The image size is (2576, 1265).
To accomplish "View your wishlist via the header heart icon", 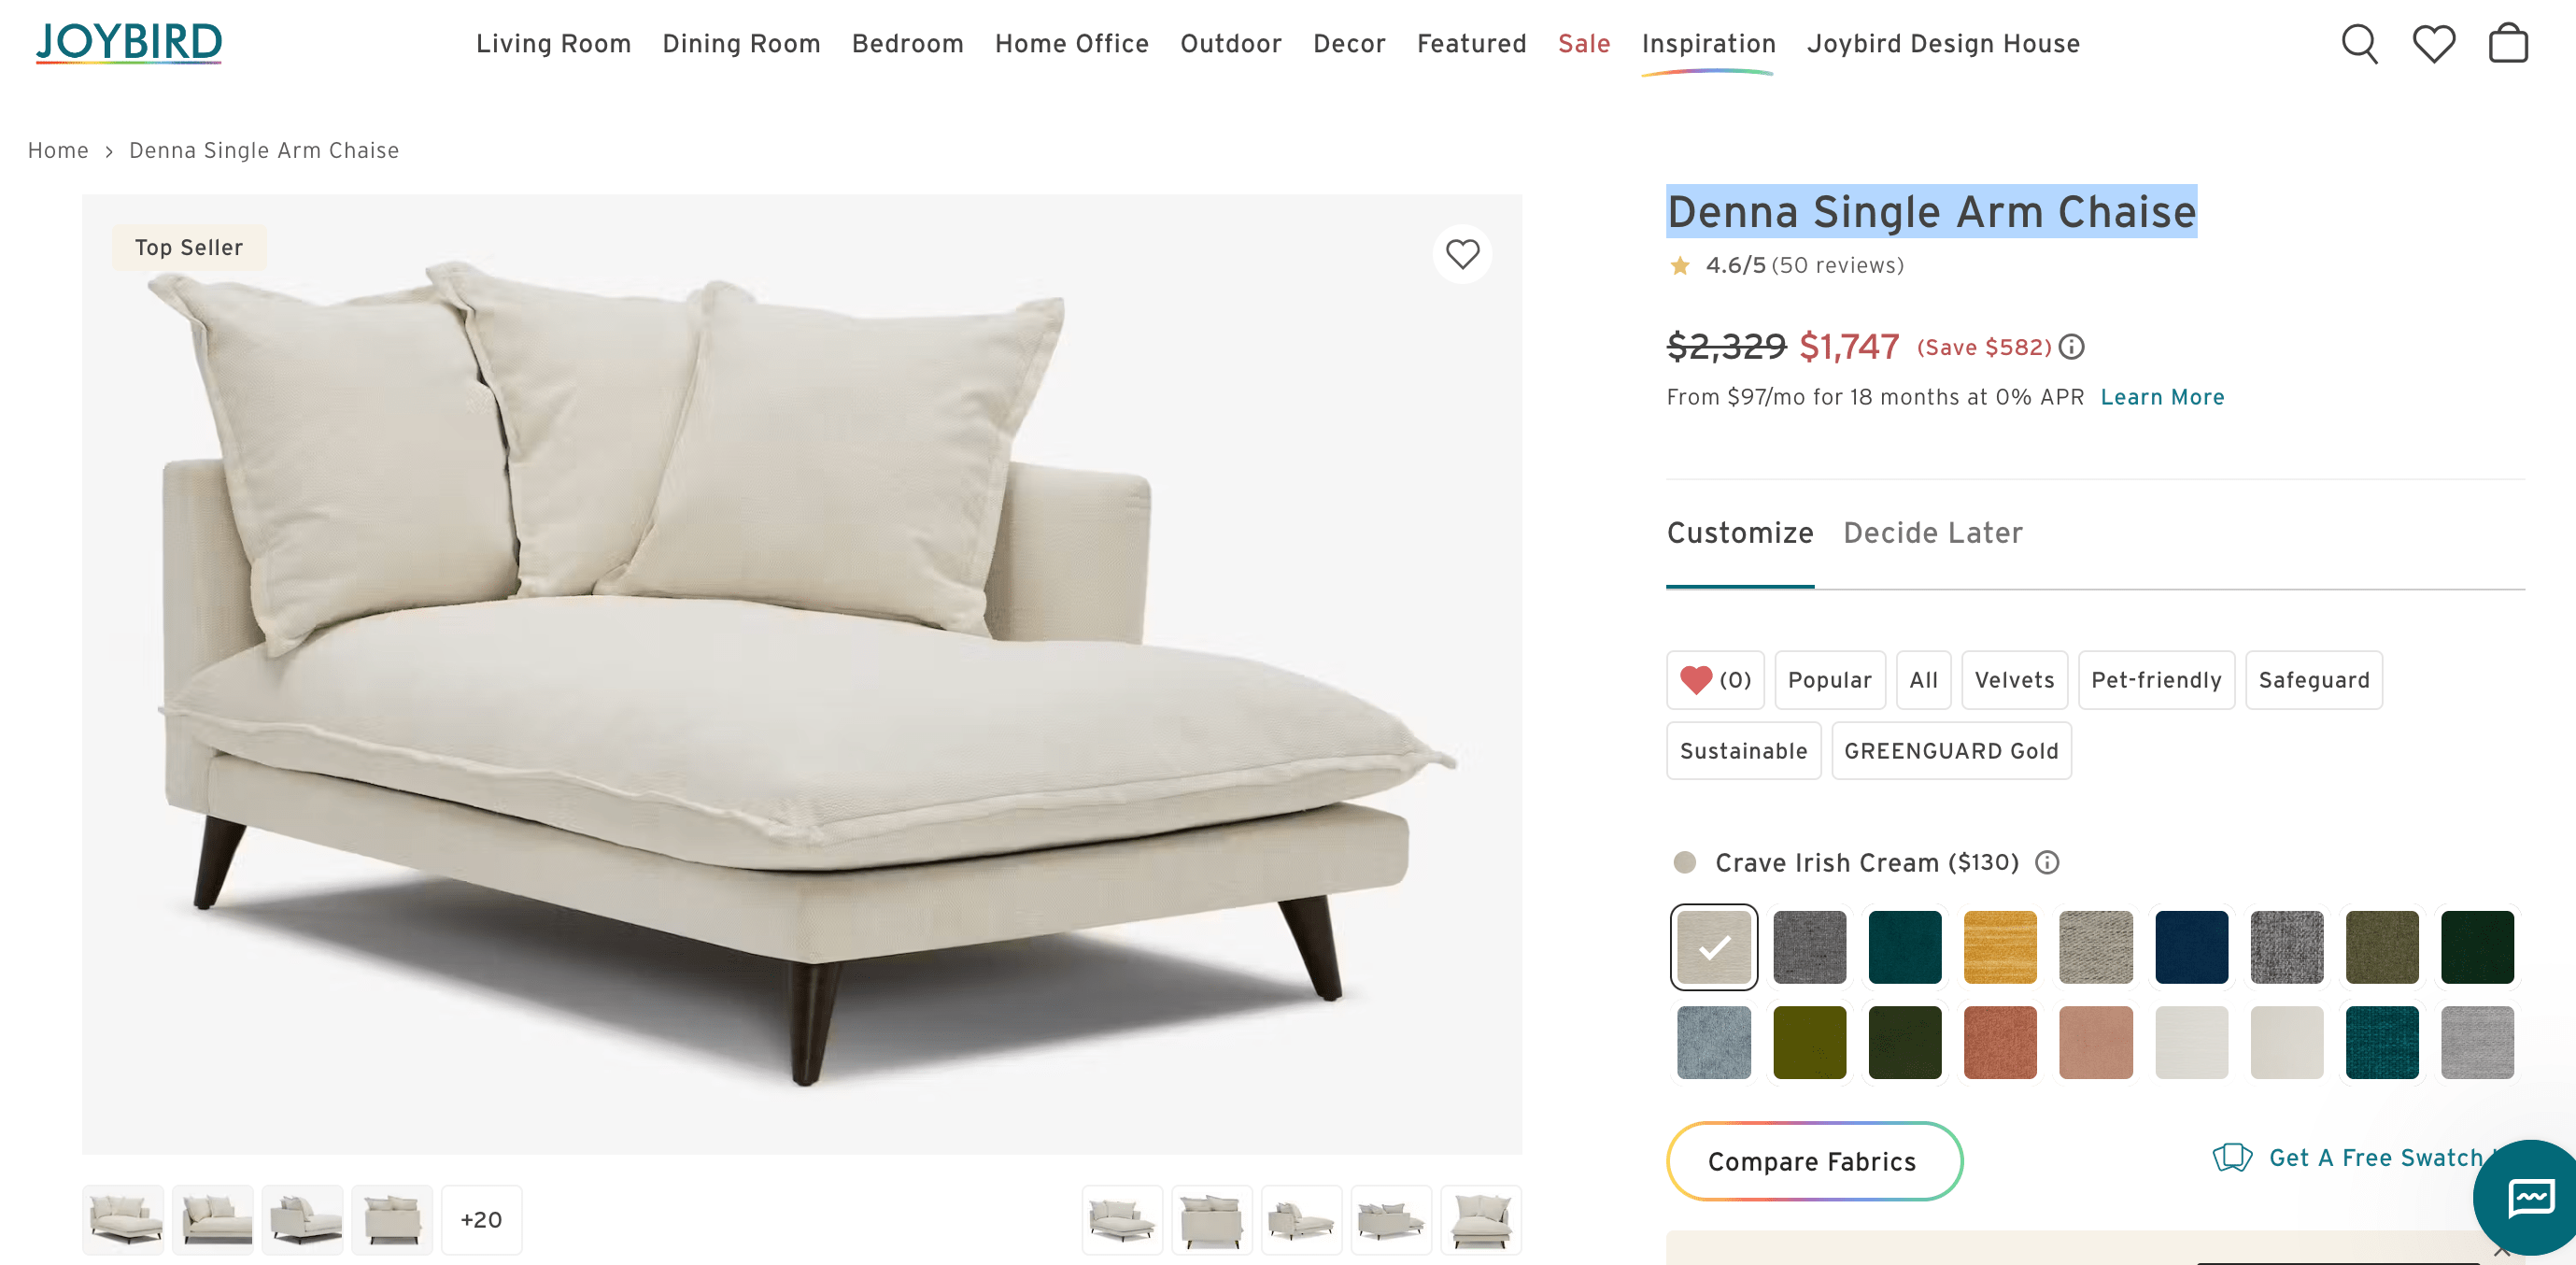I will coord(2434,44).
